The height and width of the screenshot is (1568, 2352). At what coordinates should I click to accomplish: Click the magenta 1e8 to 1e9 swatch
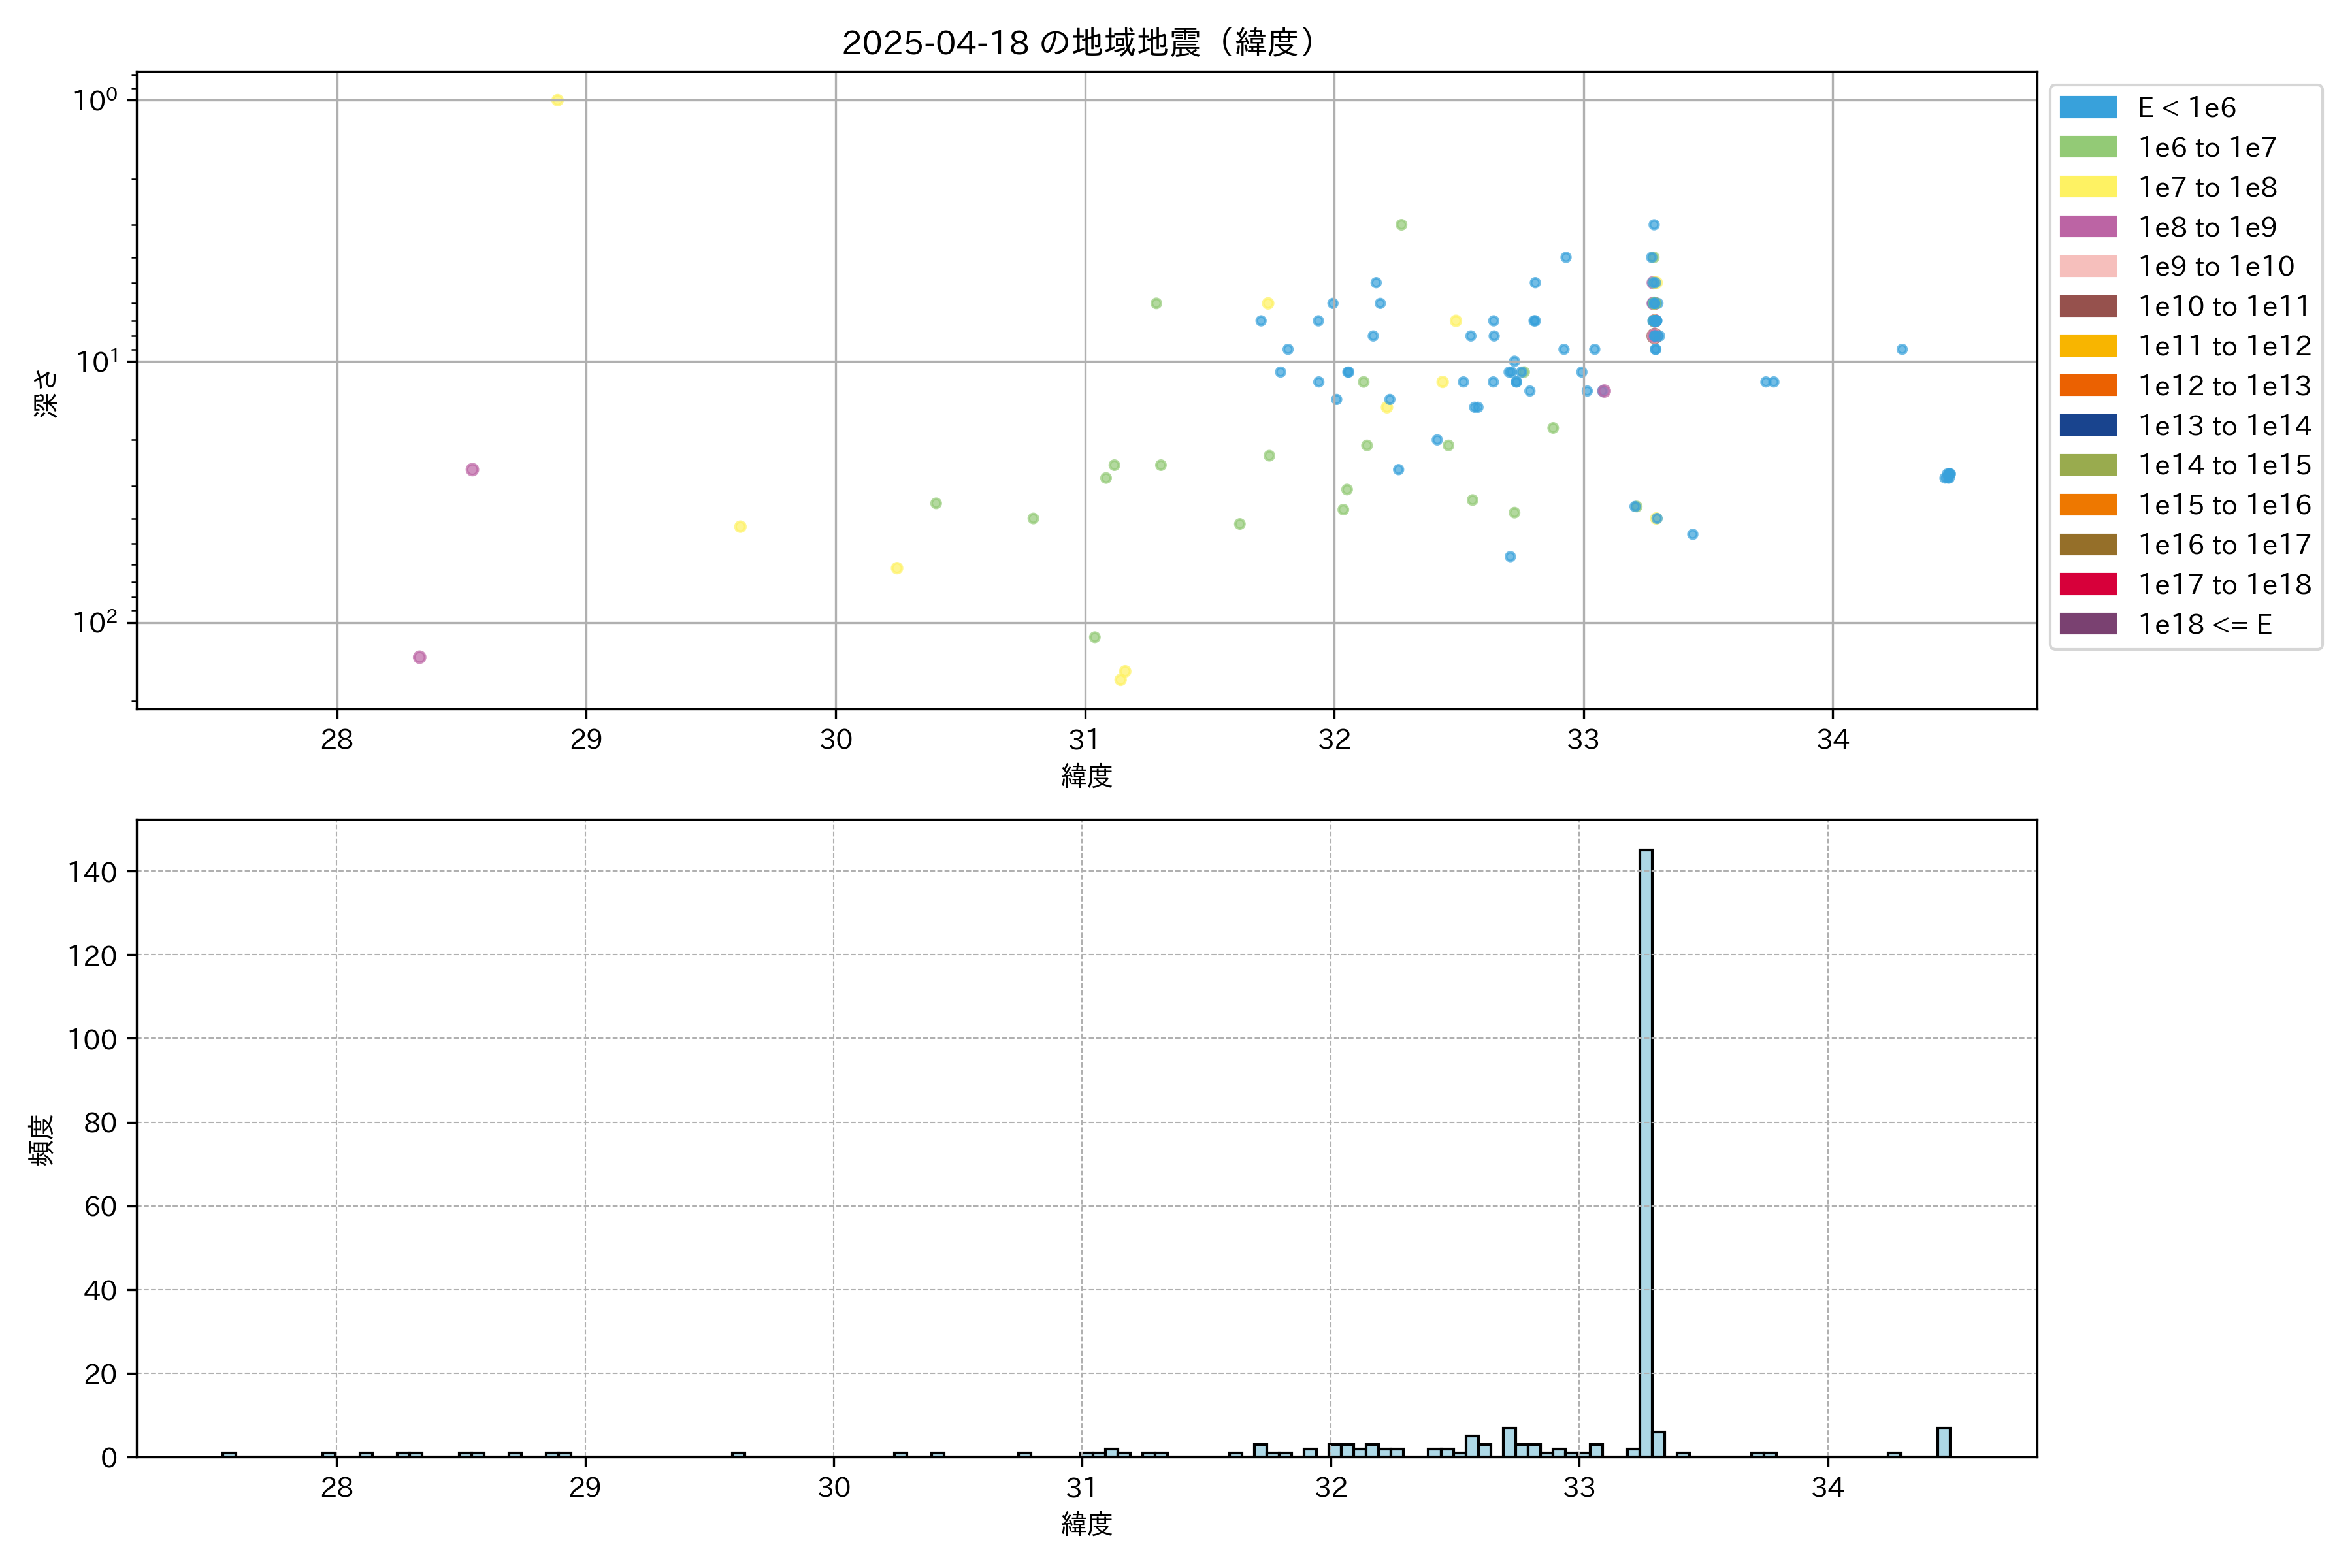(2087, 227)
